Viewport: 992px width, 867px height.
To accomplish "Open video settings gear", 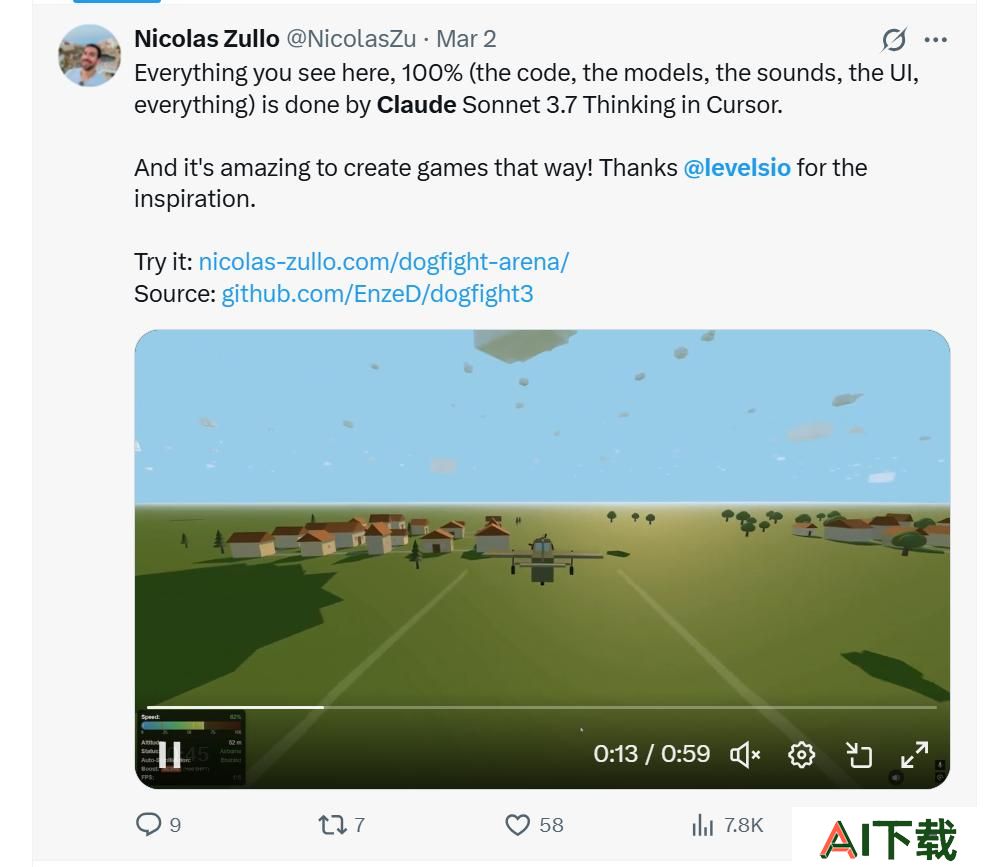I will pyautogui.click(x=801, y=754).
